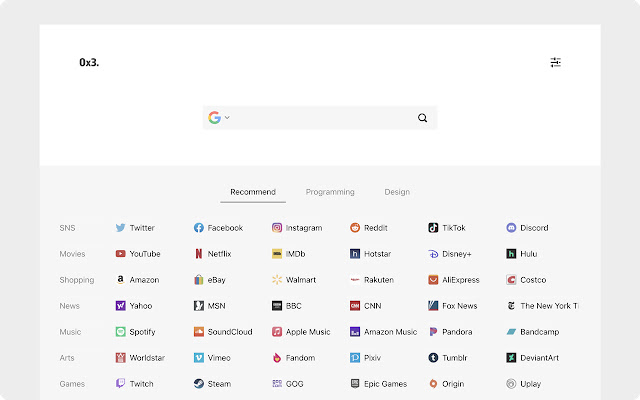Click the Arts category label

pyautogui.click(x=67, y=358)
